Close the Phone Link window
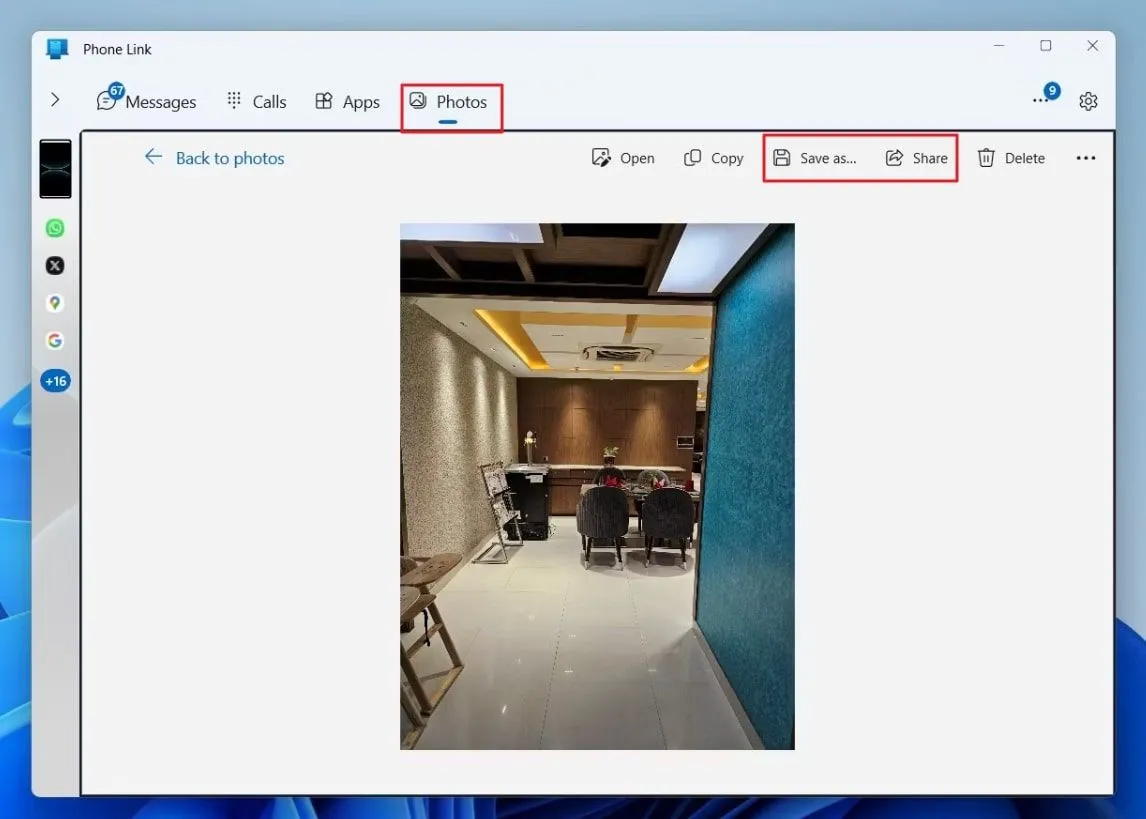The width and height of the screenshot is (1146, 819). click(1093, 45)
